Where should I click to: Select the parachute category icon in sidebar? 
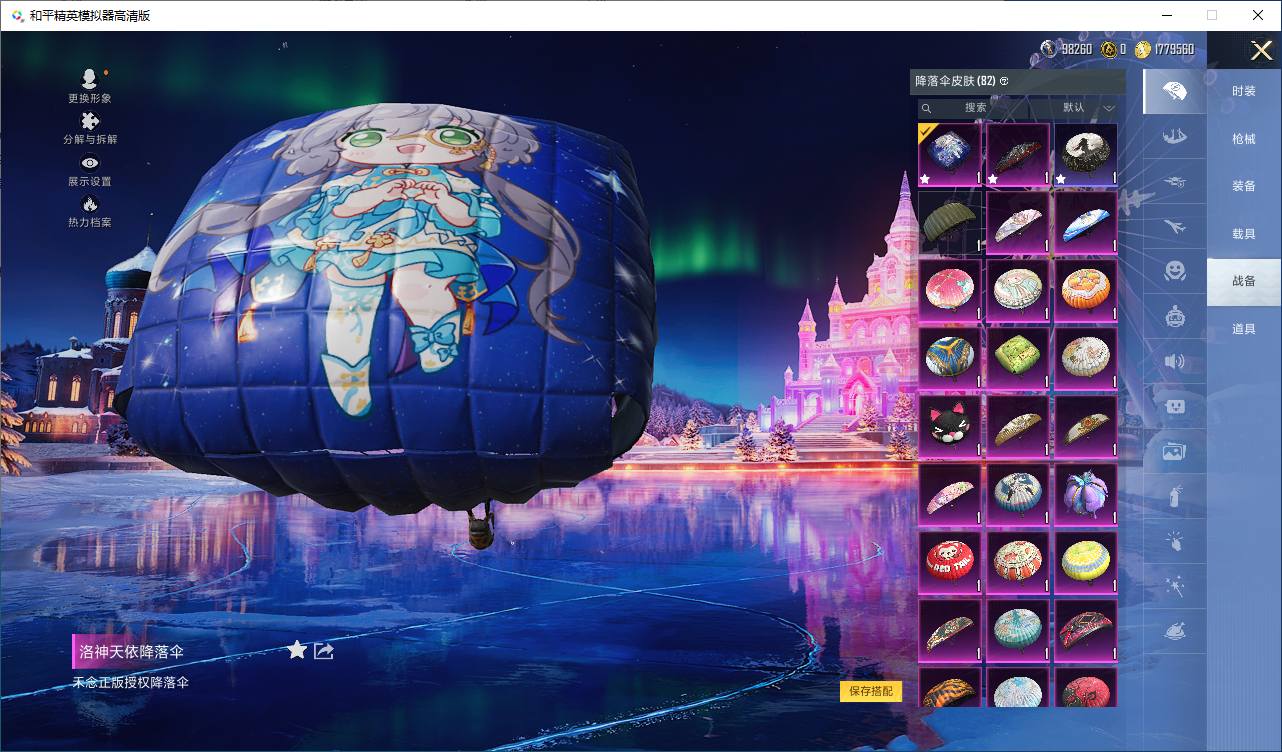tap(1175, 92)
